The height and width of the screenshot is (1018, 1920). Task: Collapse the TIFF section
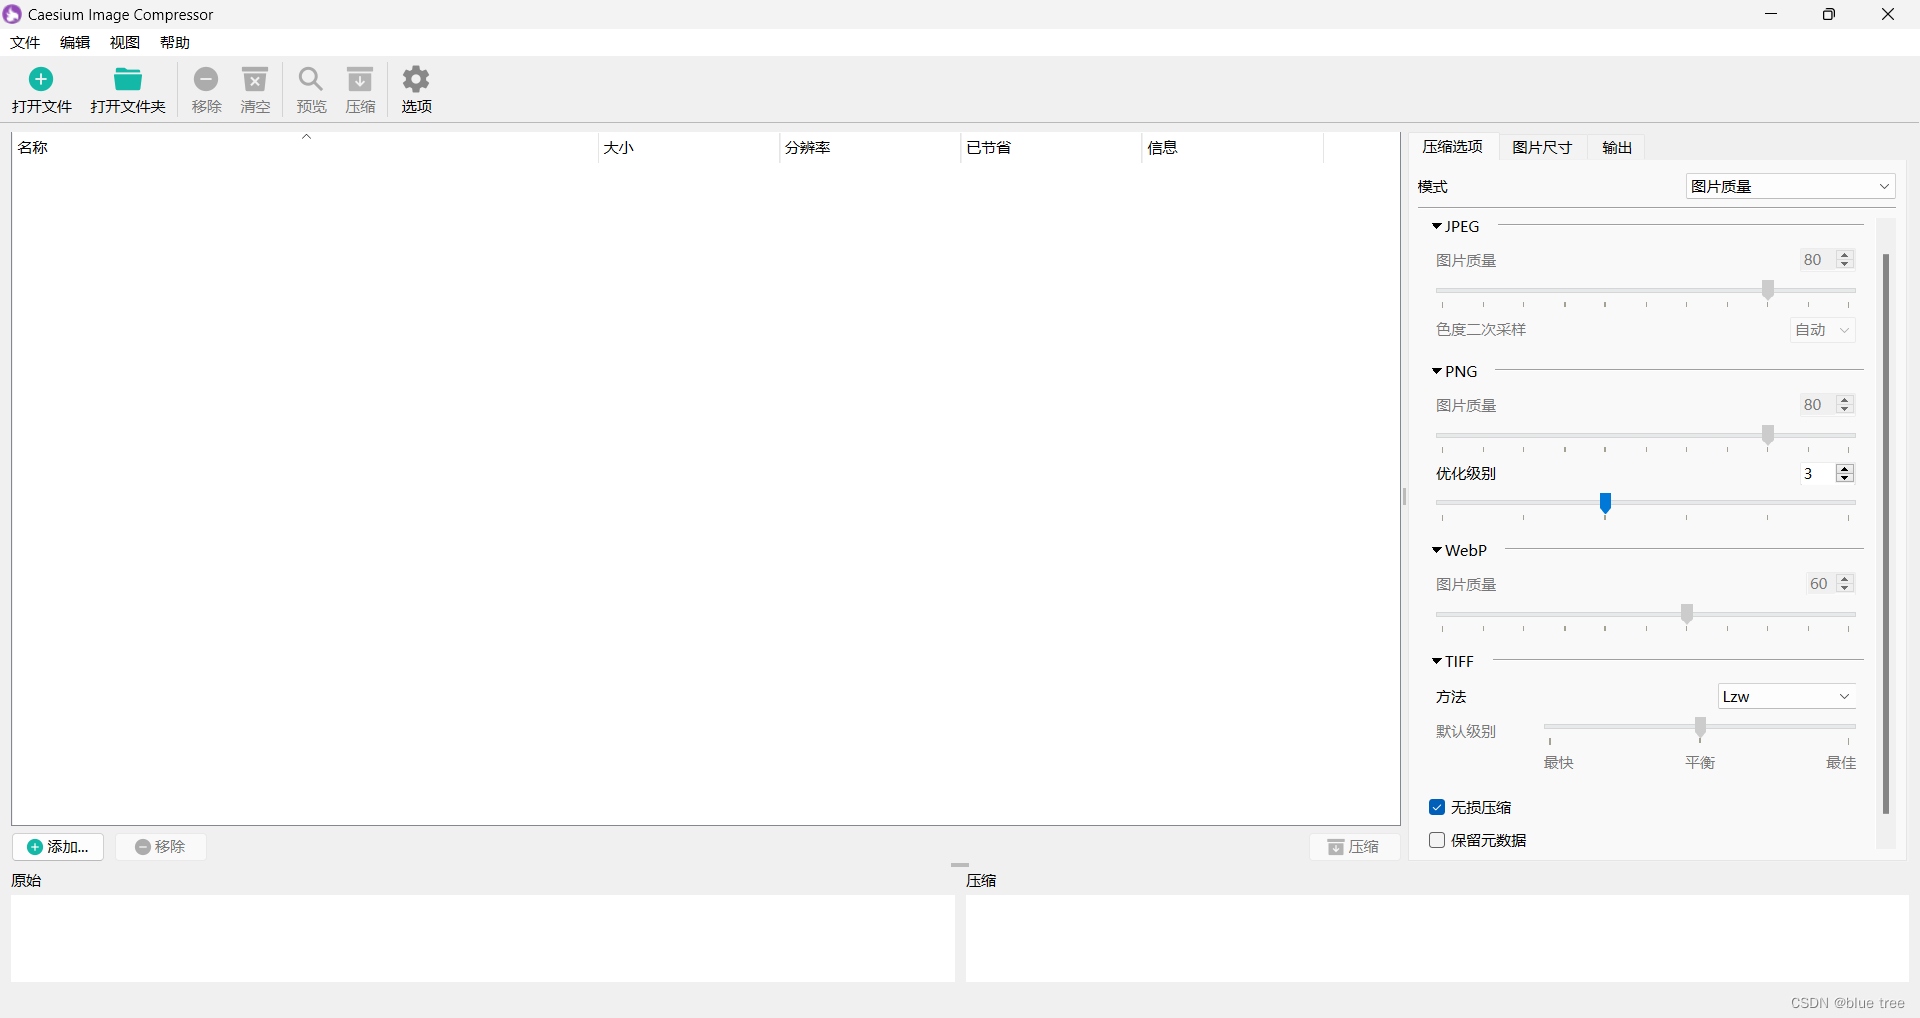(1437, 661)
